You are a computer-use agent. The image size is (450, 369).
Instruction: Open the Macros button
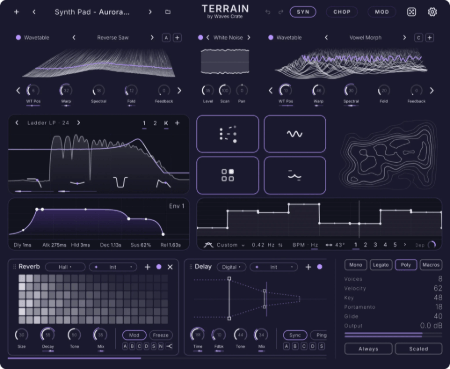coord(431,265)
